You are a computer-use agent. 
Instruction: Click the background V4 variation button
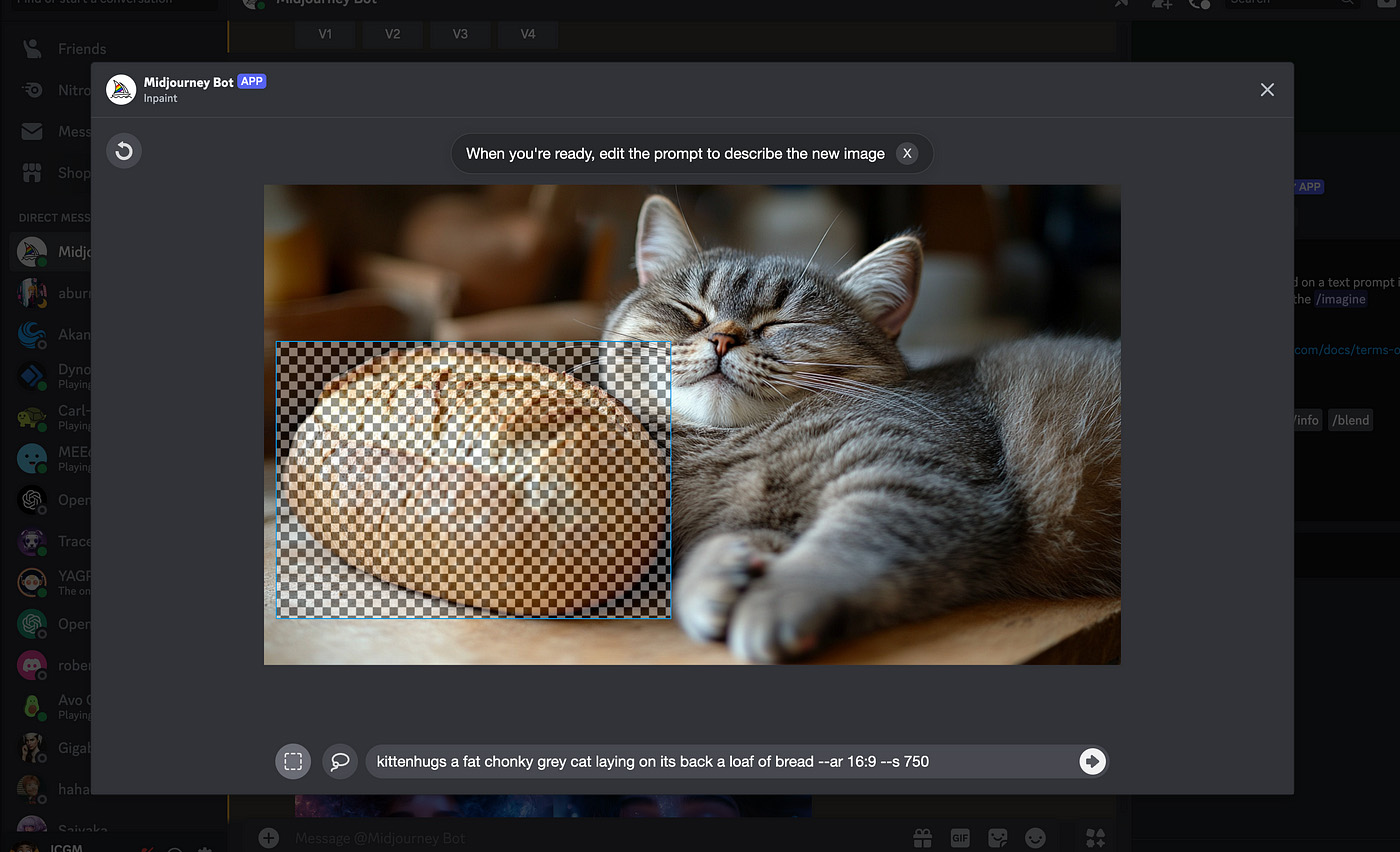click(528, 34)
